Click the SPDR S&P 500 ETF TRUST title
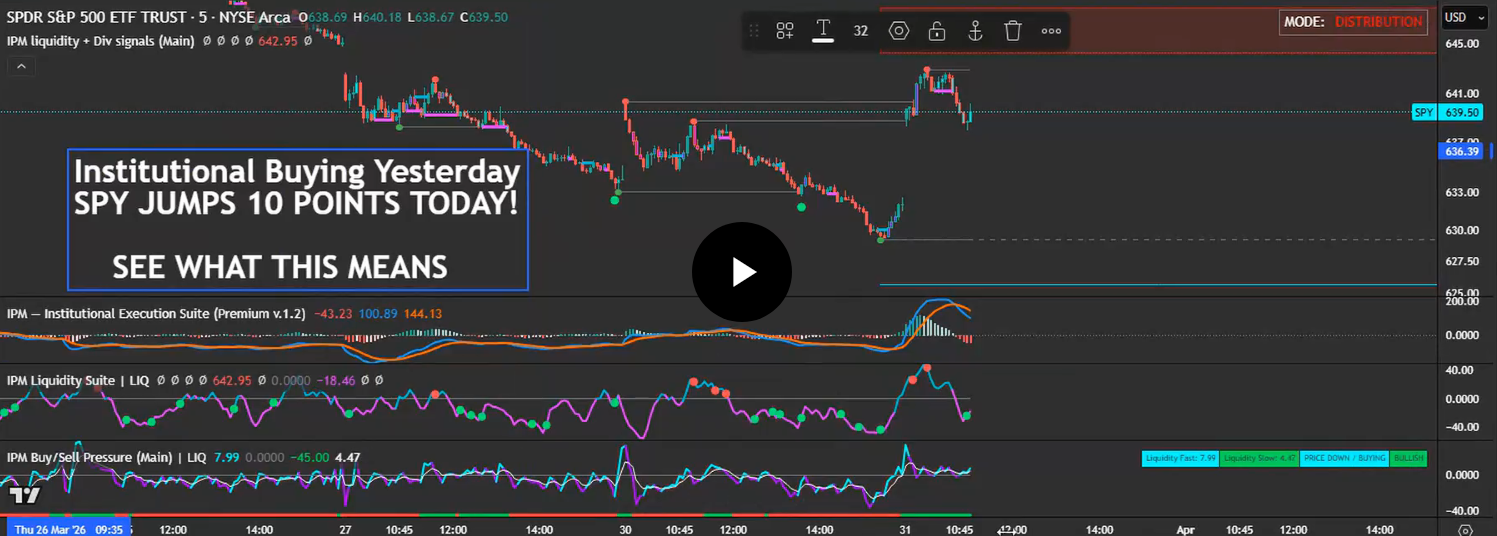Viewport: 1497px width, 536px height. [110, 17]
